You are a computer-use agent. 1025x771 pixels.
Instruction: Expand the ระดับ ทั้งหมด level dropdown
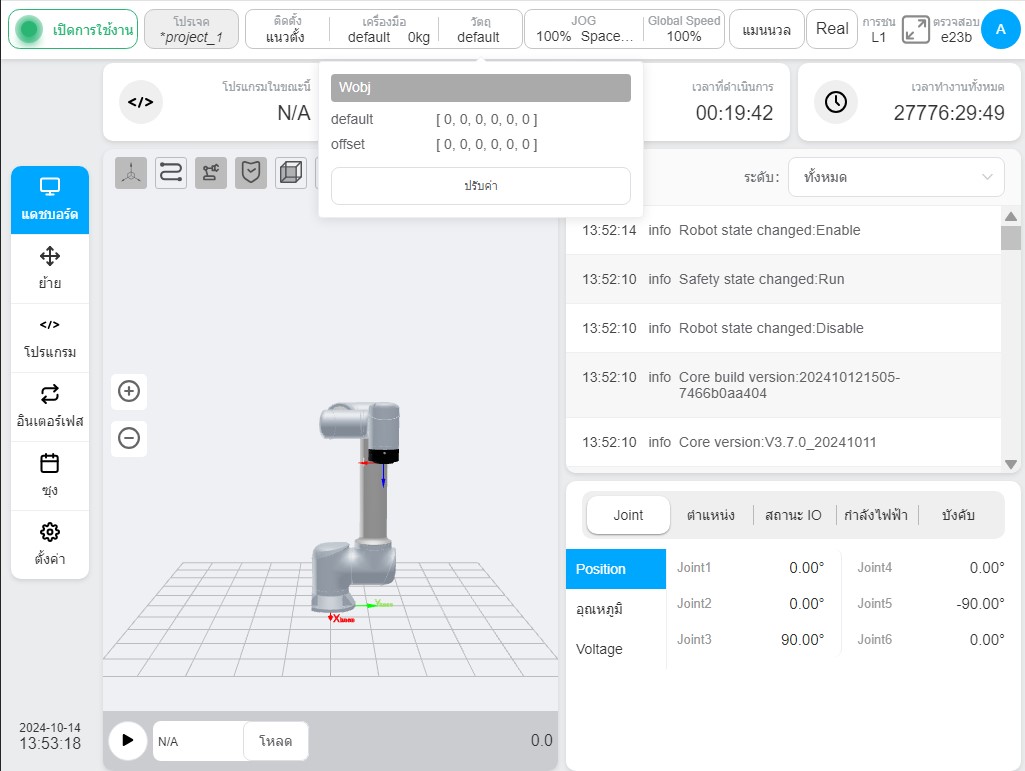pos(896,177)
